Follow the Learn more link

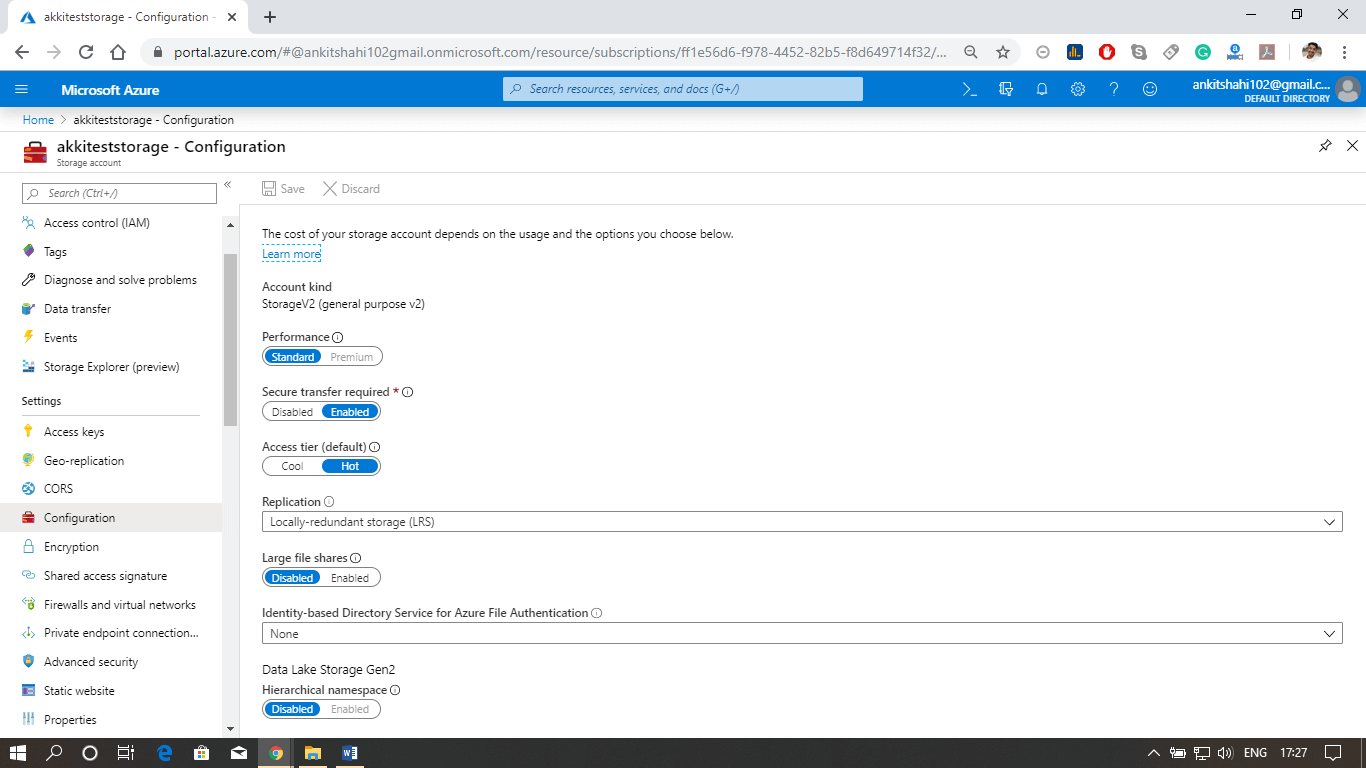point(291,254)
